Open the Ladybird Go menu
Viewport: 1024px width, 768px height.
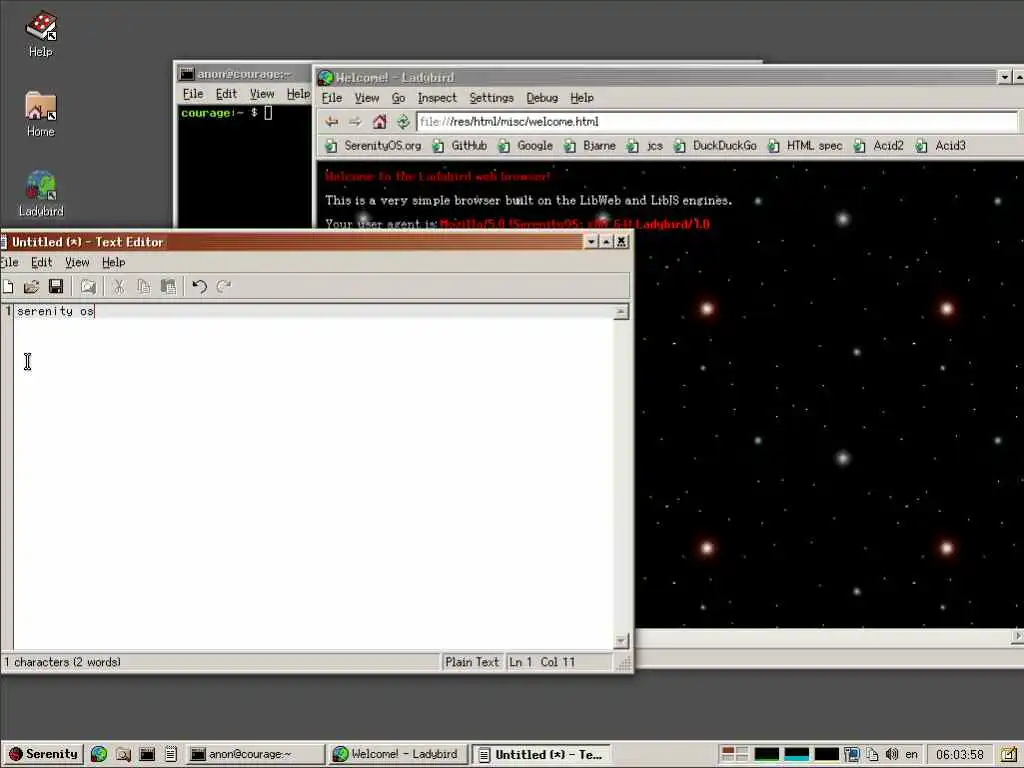pyautogui.click(x=398, y=98)
